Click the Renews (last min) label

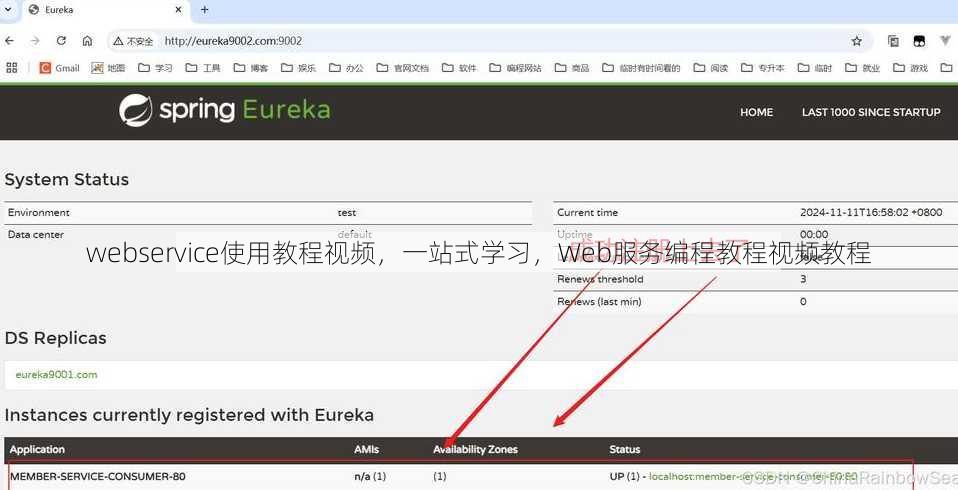point(599,301)
